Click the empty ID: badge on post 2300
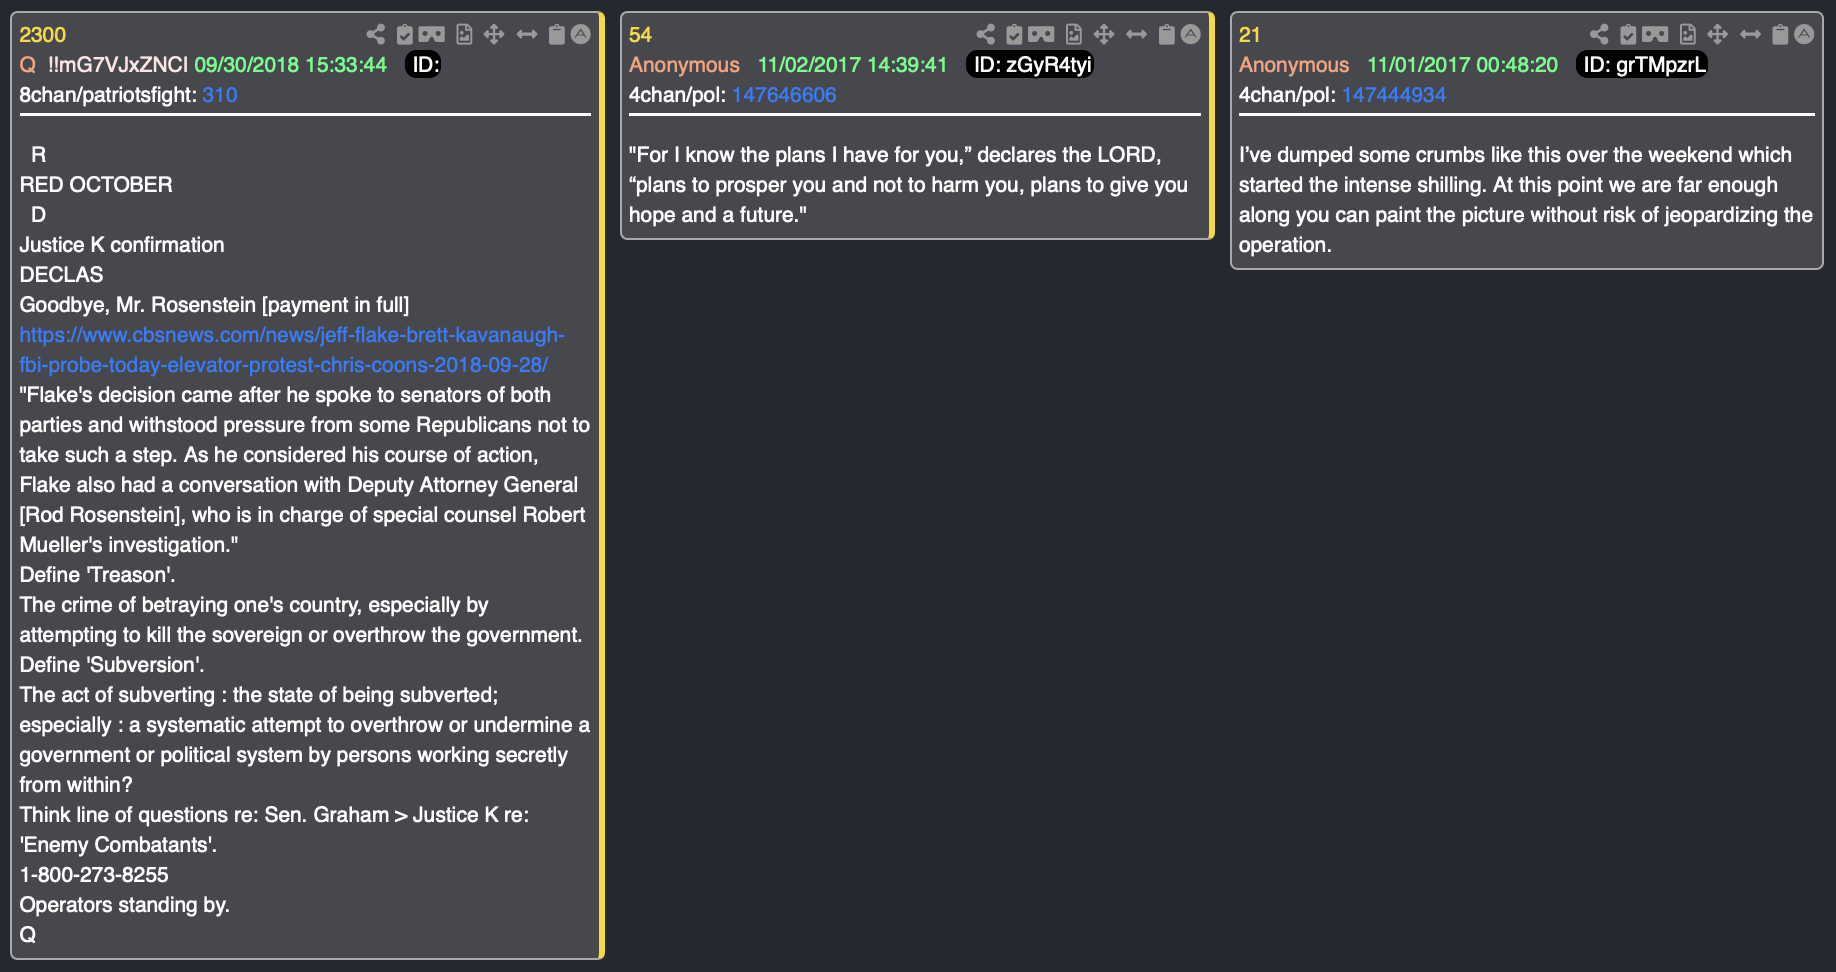The height and width of the screenshot is (972, 1836). pos(424,65)
